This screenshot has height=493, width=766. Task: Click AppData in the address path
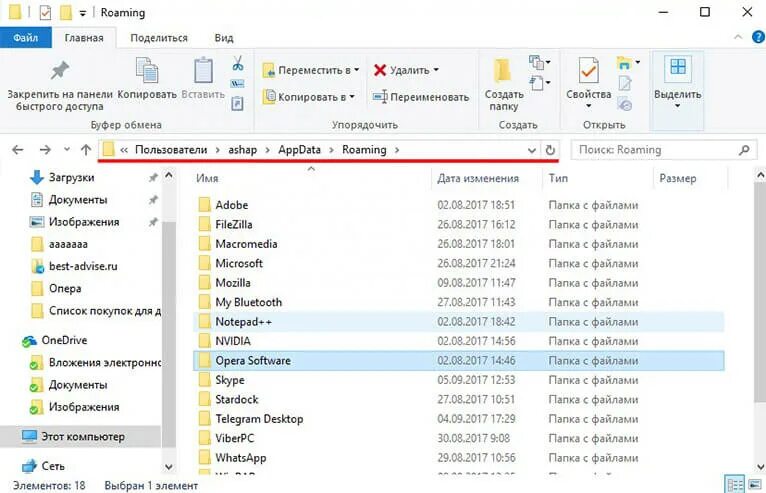(299, 150)
